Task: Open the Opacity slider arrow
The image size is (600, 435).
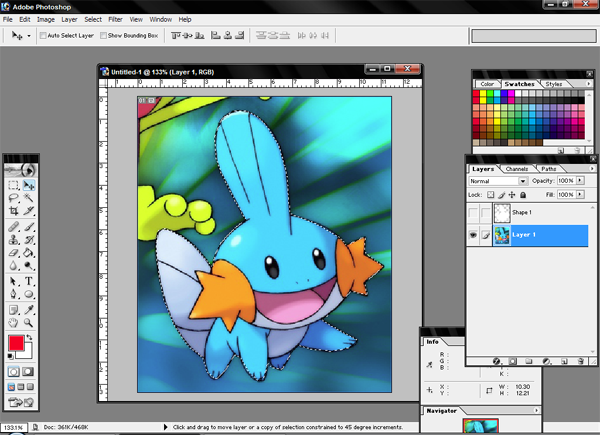Action: (x=580, y=181)
